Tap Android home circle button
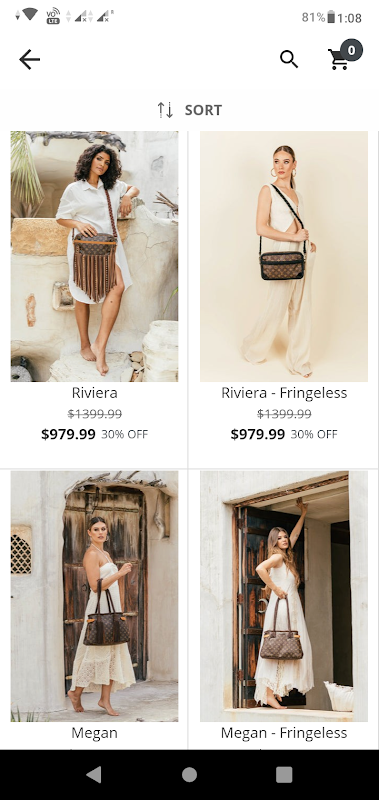 (189, 774)
